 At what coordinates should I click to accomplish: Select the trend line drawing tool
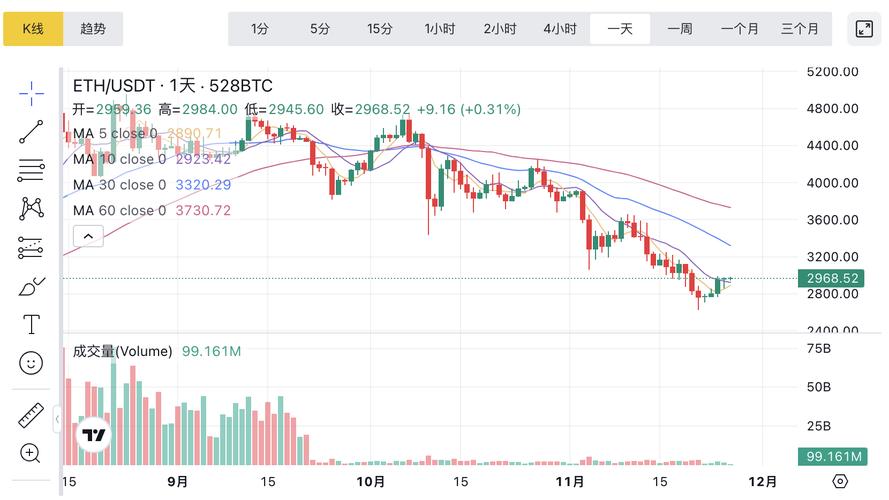tap(31, 132)
